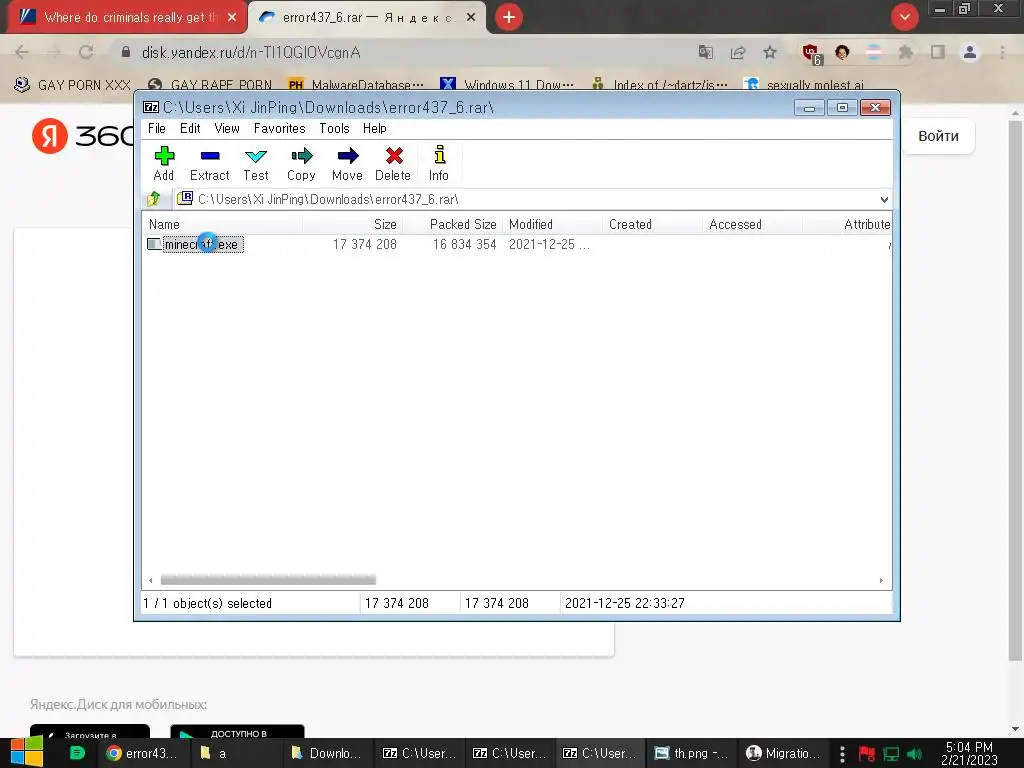Screen dimensions: 1024x768
Task: Choose the Move toolbar icon
Action: (347, 163)
